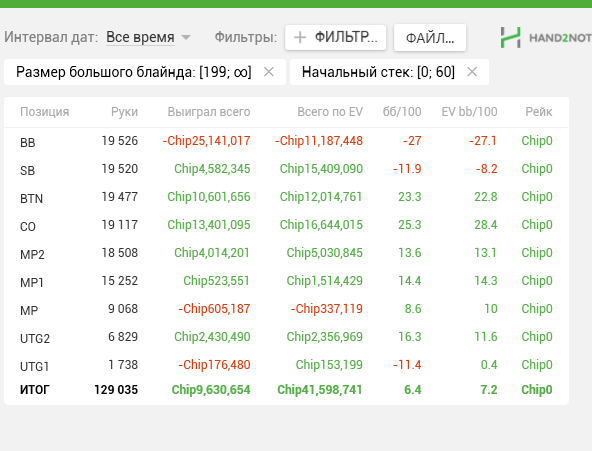This screenshot has width=592, height=451.
Task: Sort by Выиграл всего column header
Action: (x=209, y=112)
